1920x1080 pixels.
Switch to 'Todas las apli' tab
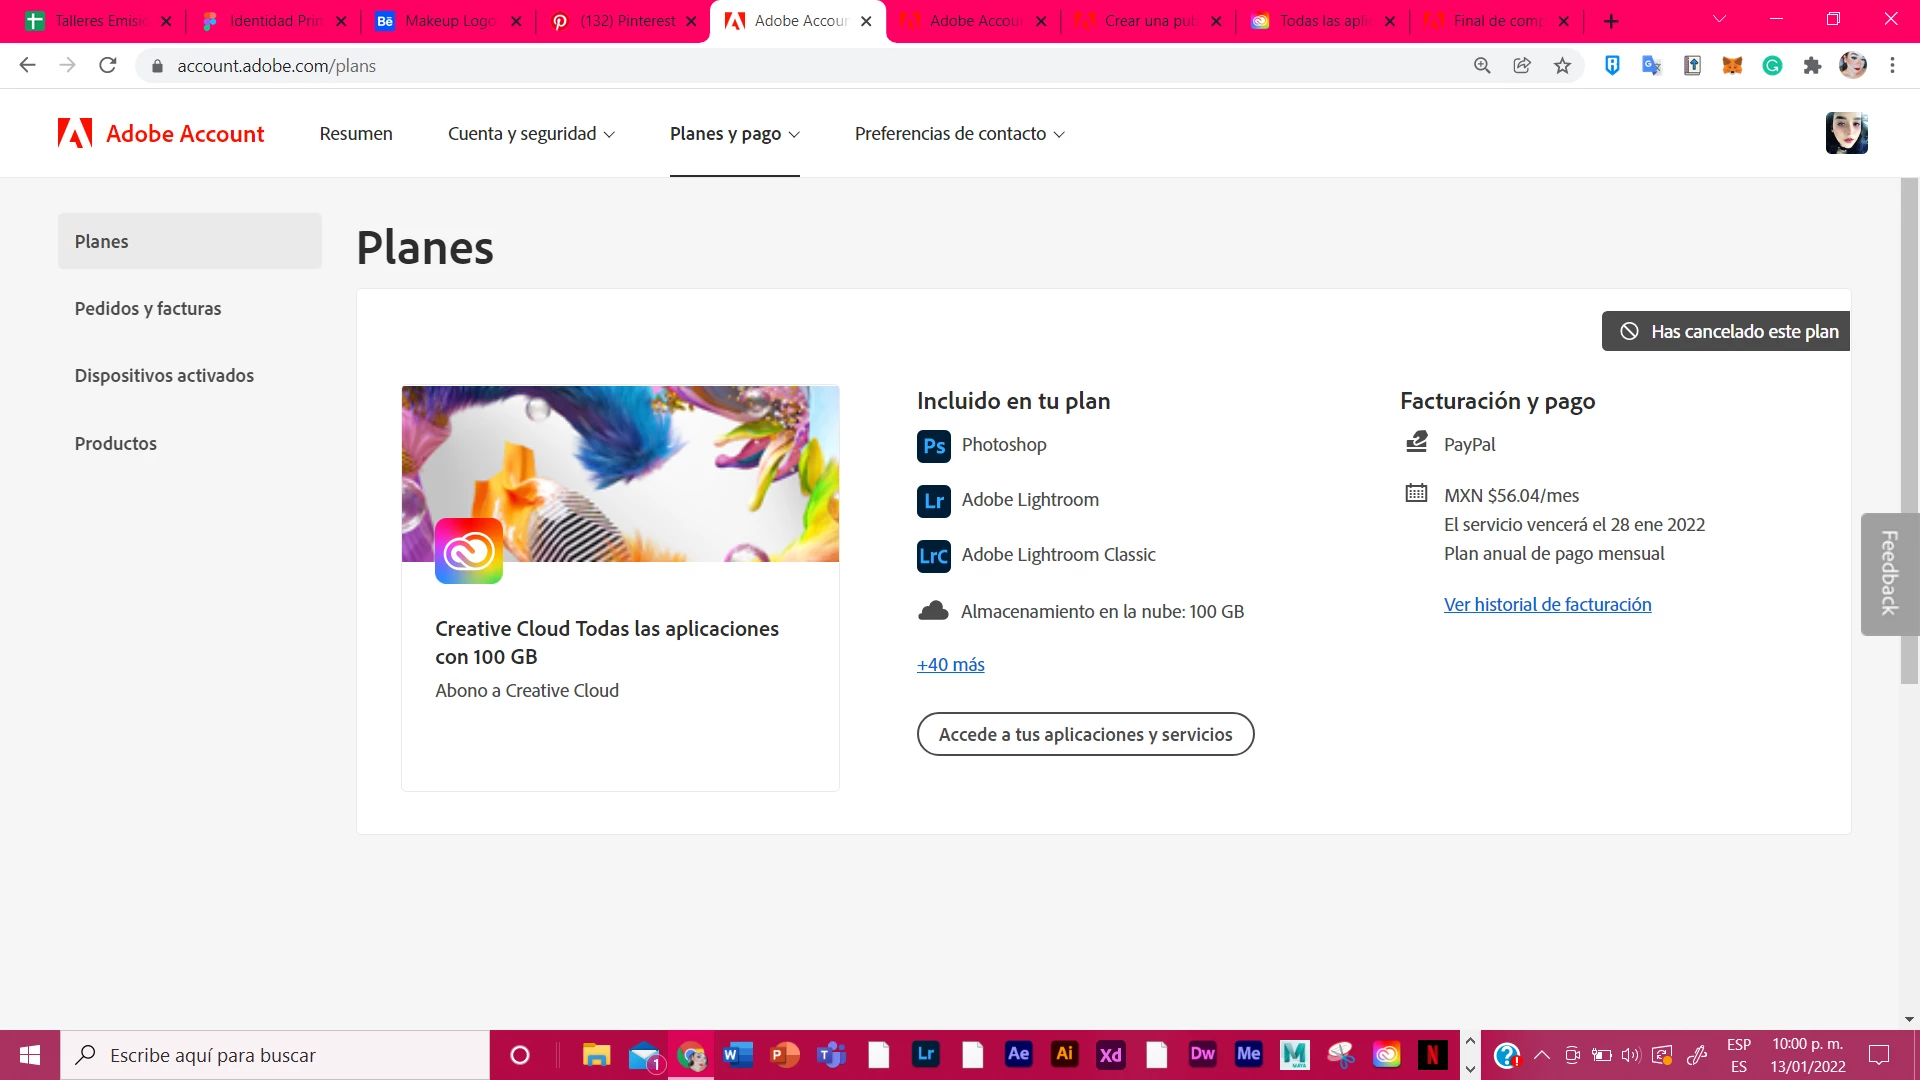click(1322, 21)
